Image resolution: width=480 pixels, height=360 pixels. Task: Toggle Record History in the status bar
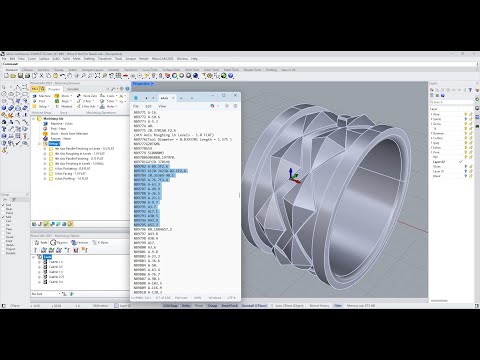319,306
